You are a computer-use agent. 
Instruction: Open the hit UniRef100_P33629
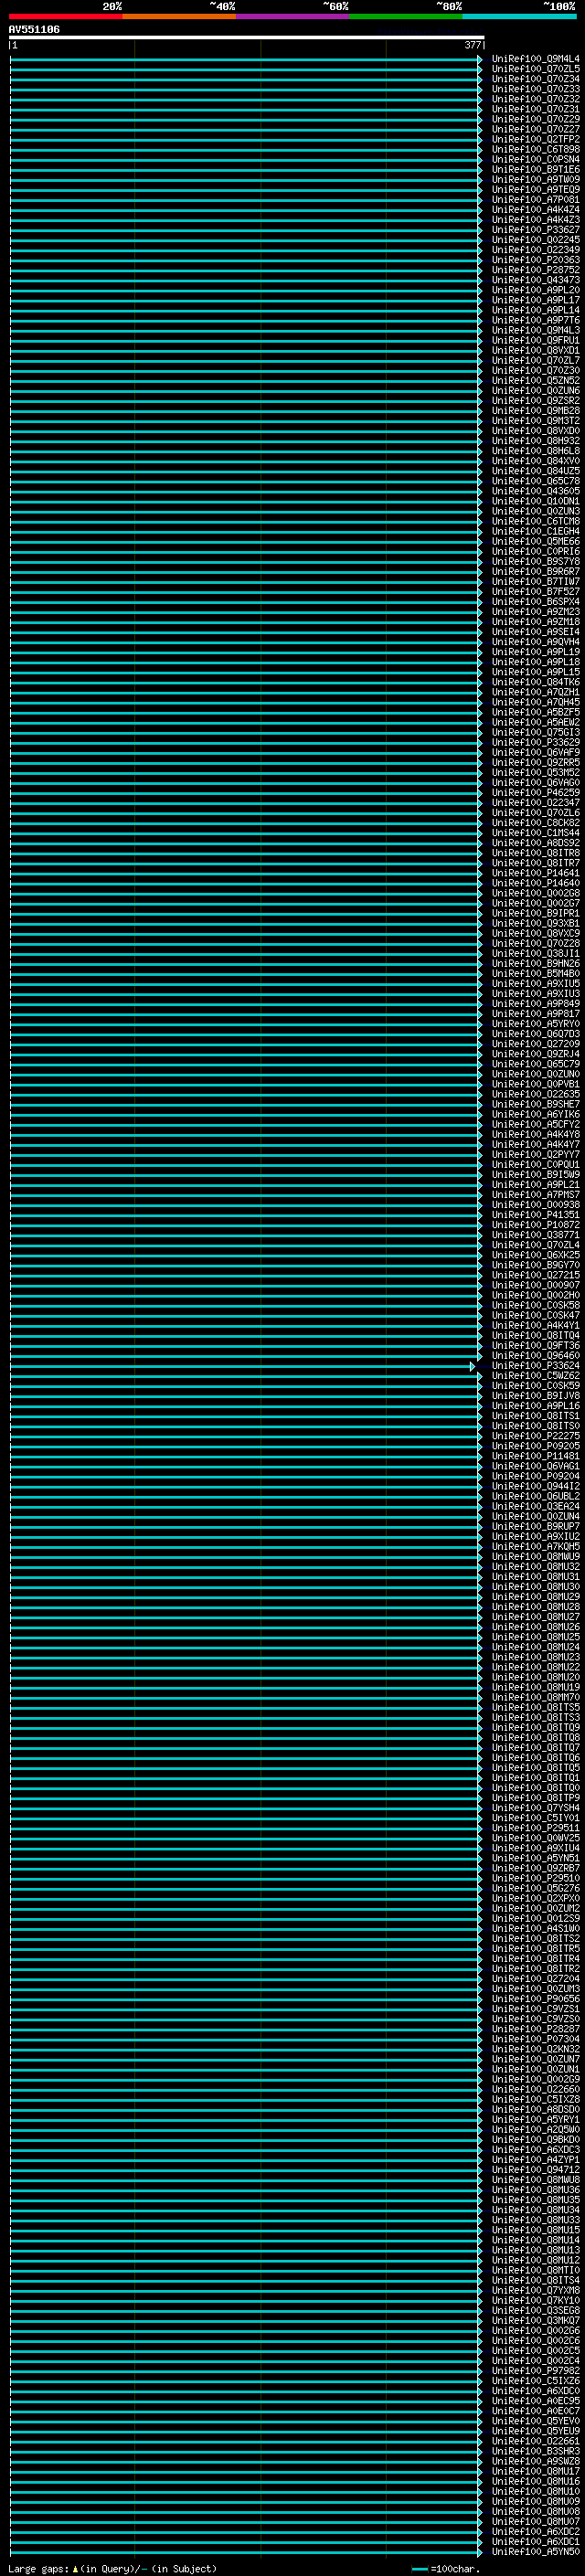pos(536,743)
